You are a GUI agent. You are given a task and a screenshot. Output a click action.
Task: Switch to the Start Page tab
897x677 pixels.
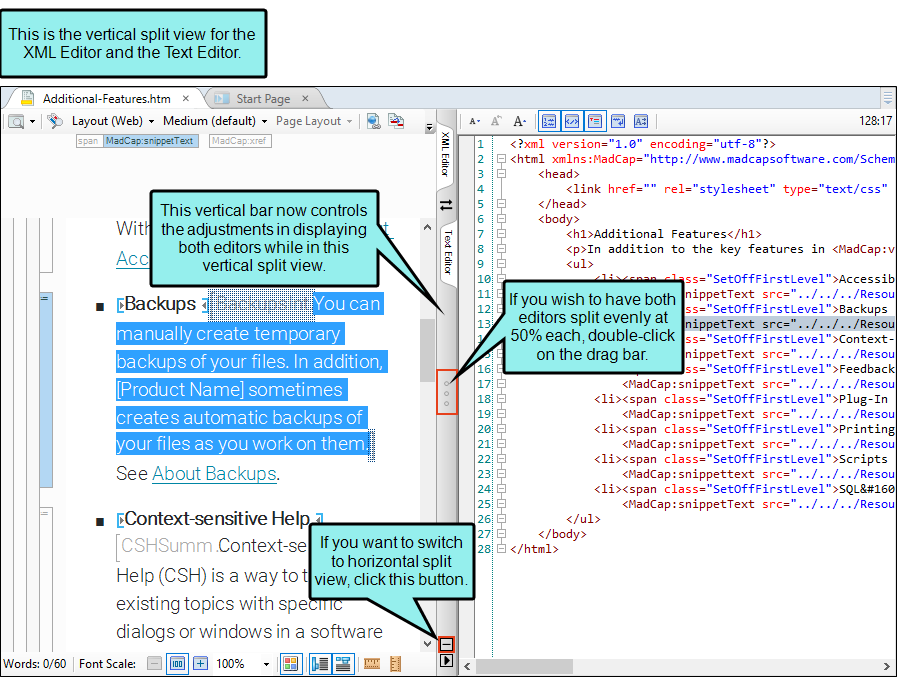[x=263, y=98]
